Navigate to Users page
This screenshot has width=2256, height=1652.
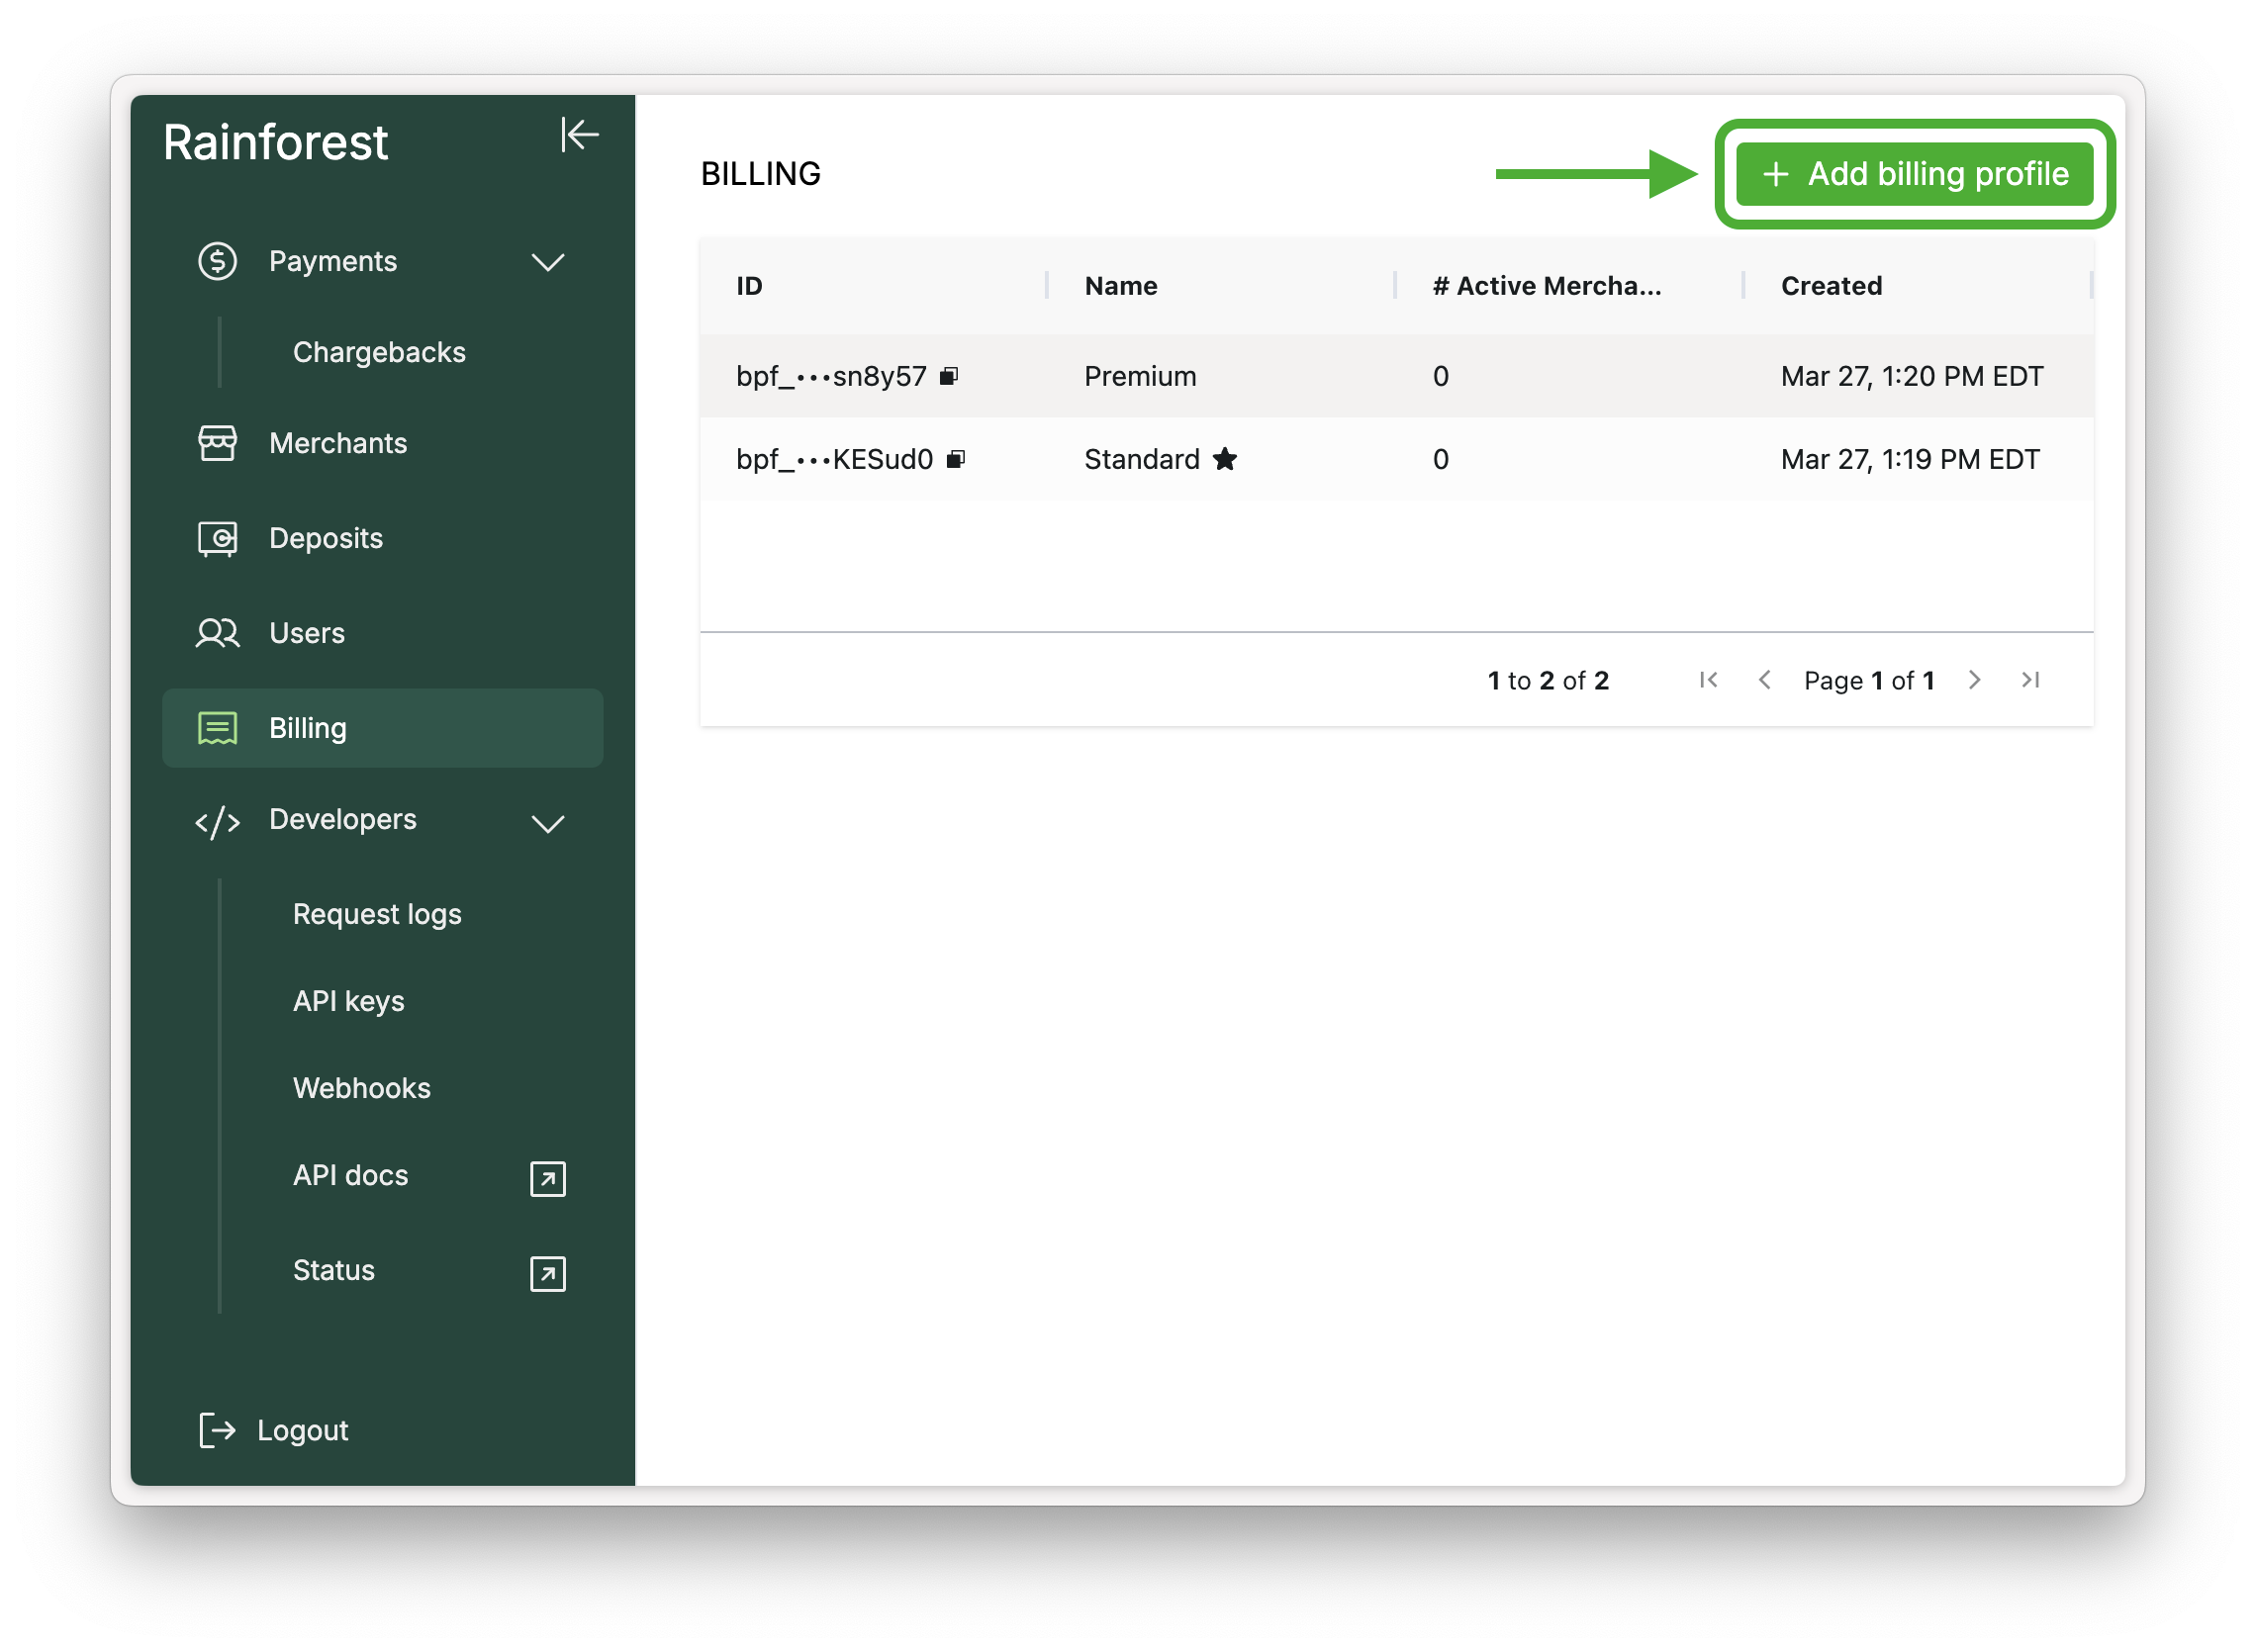tap(306, 633)
